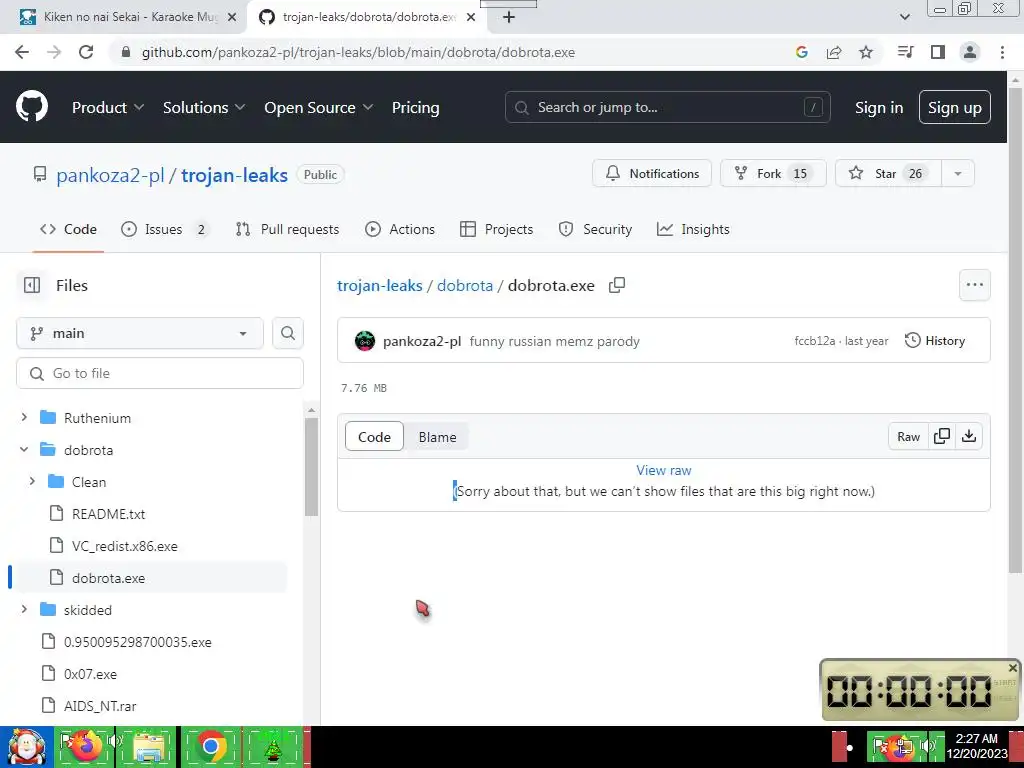Open the Insights tab

tap(693, 229)
